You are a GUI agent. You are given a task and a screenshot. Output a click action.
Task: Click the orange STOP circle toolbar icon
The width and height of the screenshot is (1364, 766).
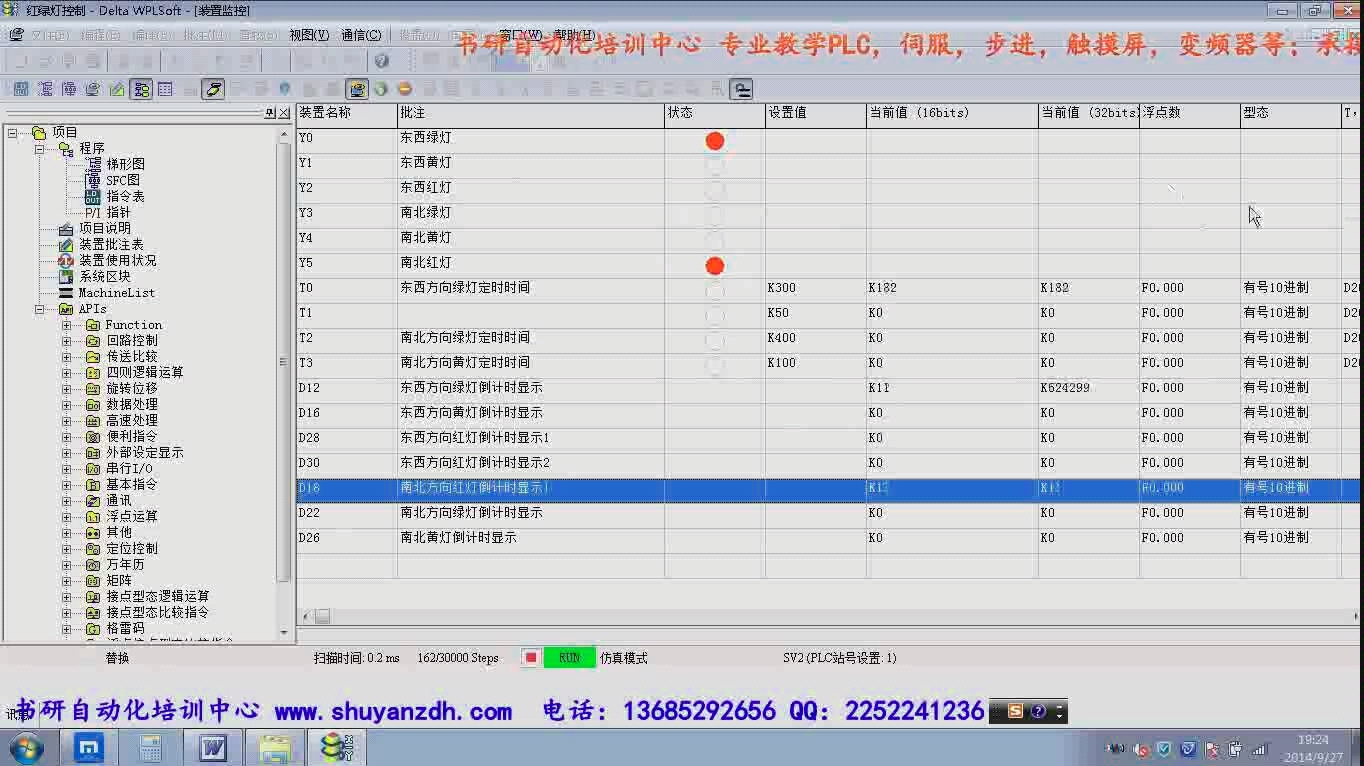405,89
